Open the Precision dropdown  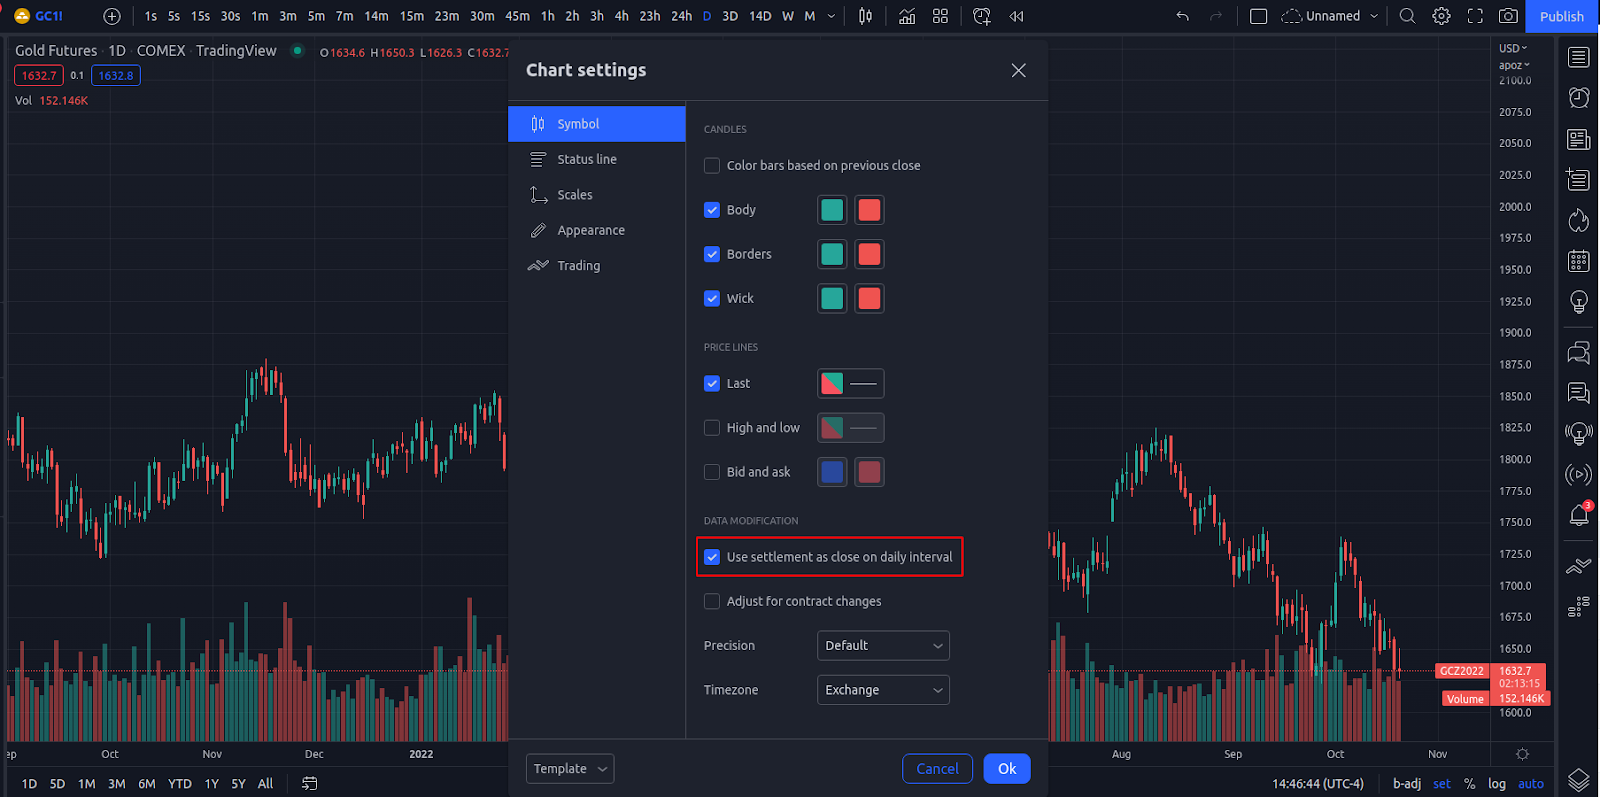coord(882,646)
